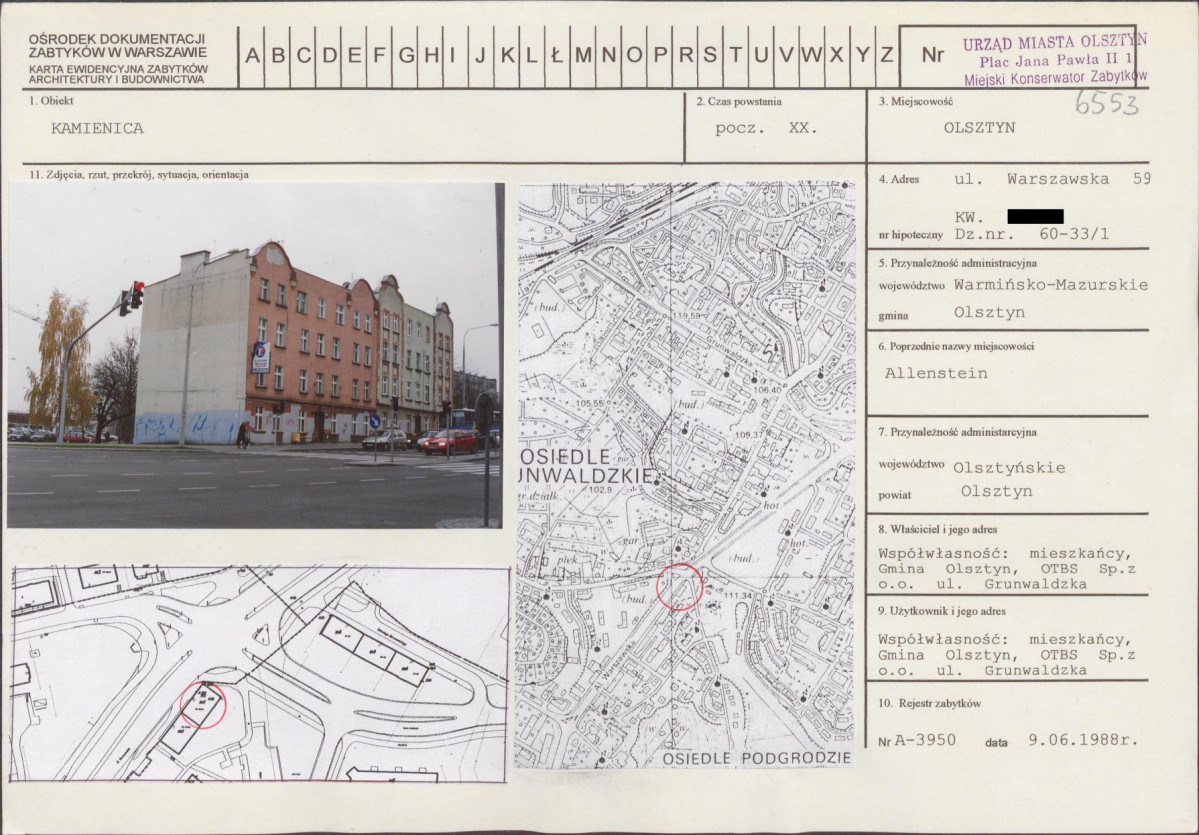Select the Allenstein former name text
Image resolution: width=1199 pixels, height=835 pixels.
click(936, 373)
